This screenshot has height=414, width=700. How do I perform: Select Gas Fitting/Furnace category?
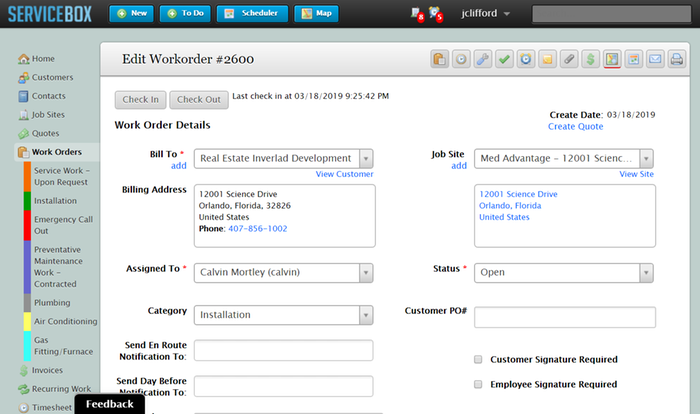tap(63, 346)
